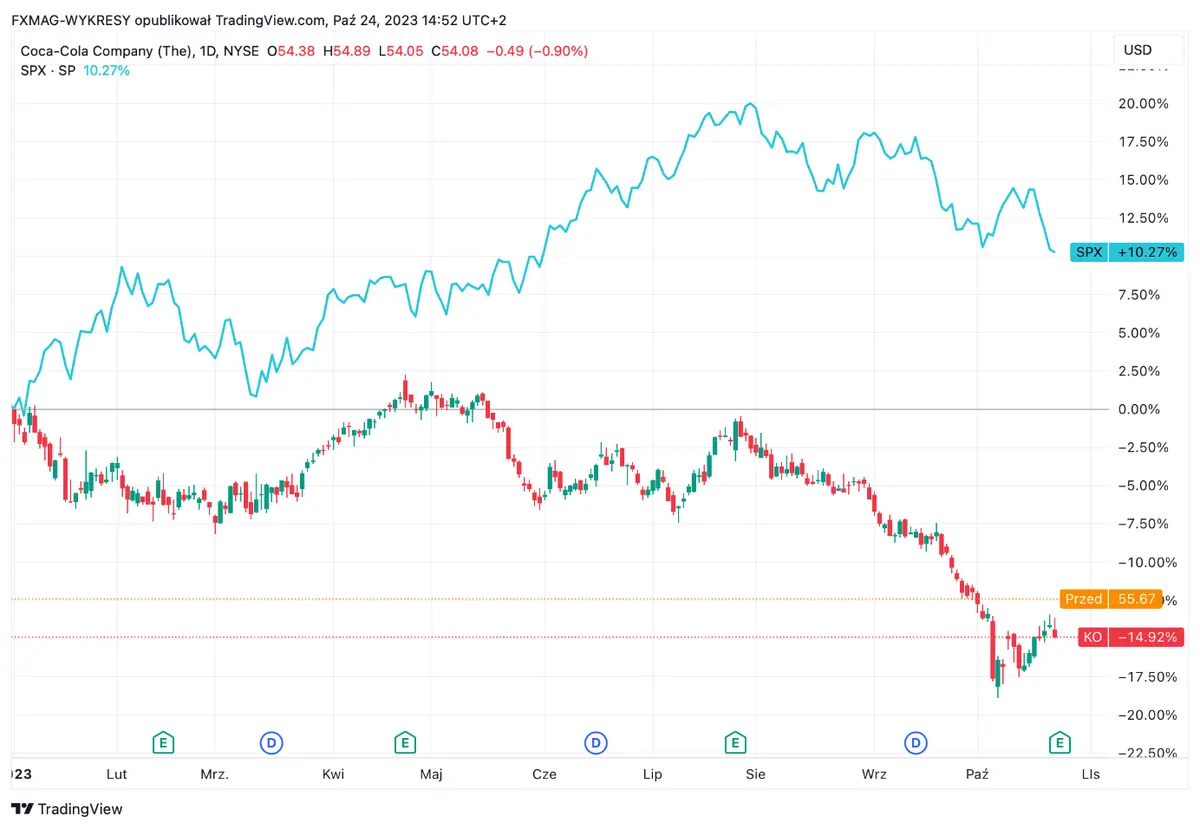1200x829 pixels.
Task: Open the earnings E marker near Maj
Action: [x=405, y=743]
